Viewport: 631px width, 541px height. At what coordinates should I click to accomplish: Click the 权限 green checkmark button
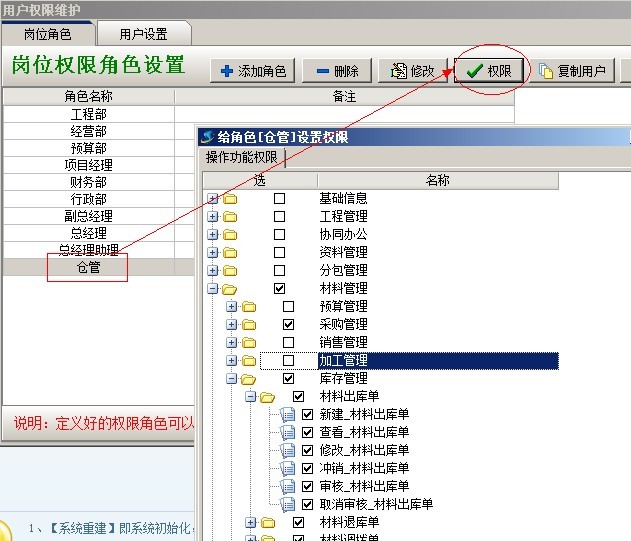(489, 71)
